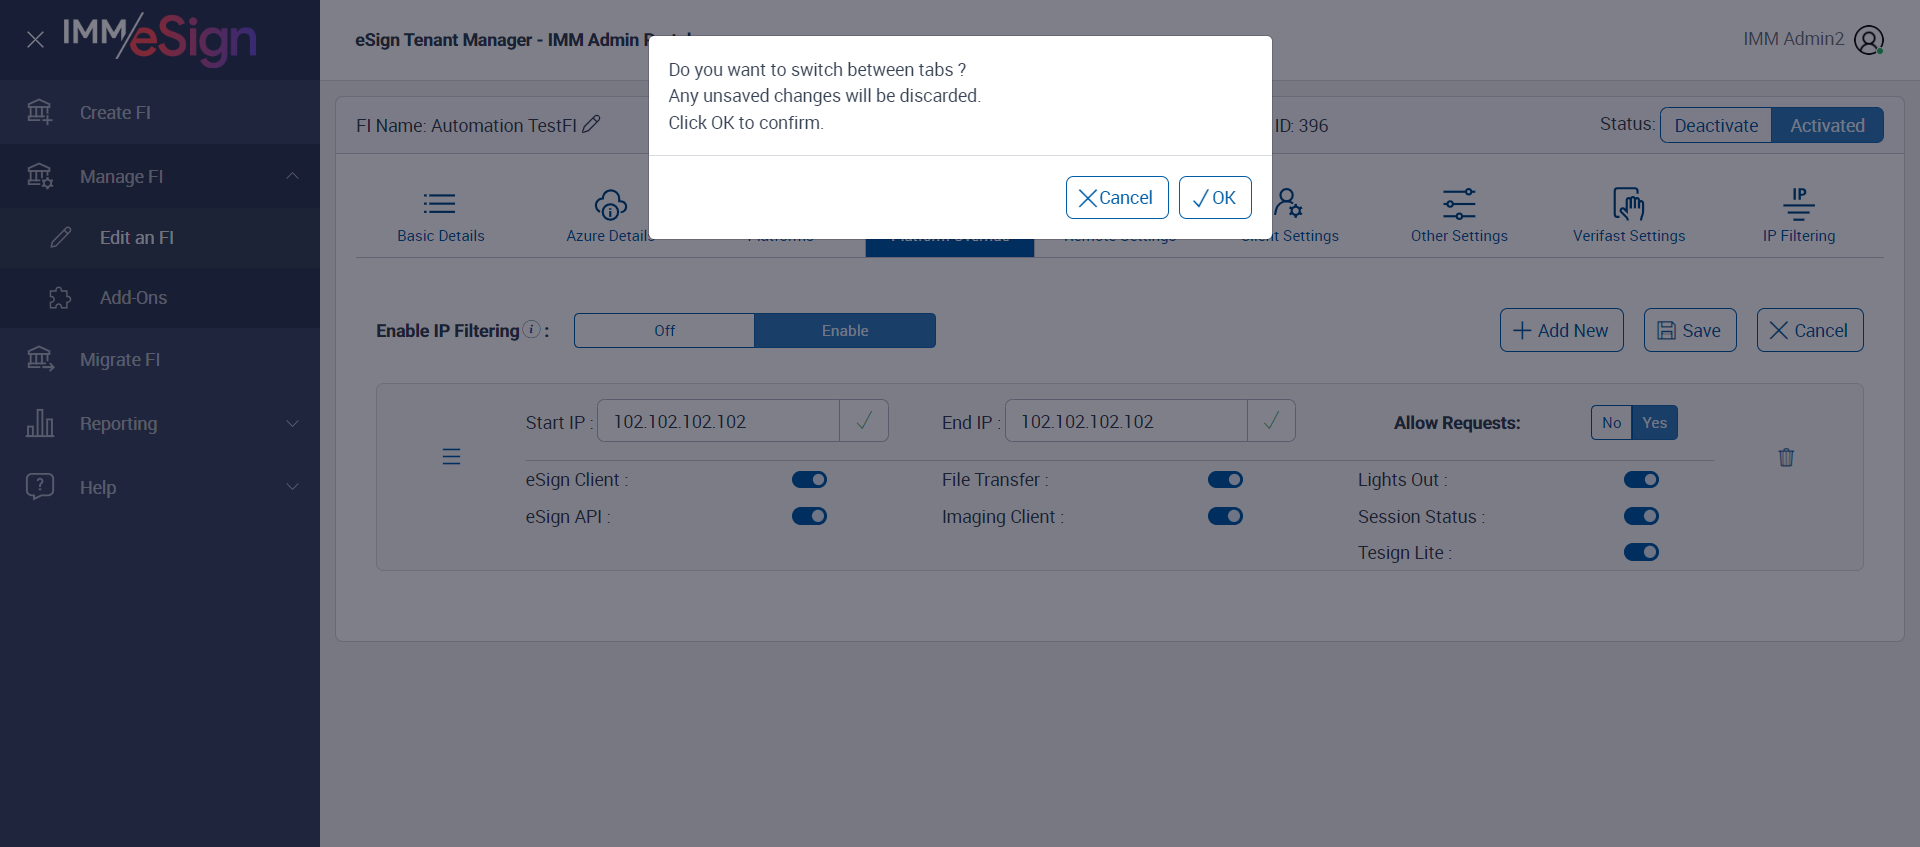This screenshot has width=1920, height=847.
Task: Select Add-Ons menu item
Action: 160,298
